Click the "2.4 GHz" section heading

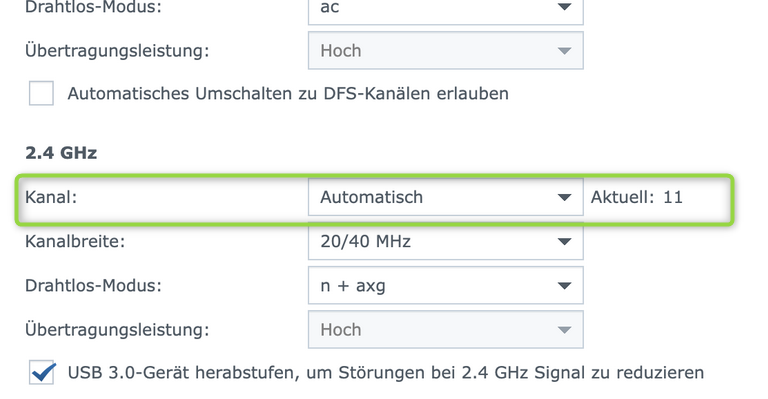click(61, 153)
